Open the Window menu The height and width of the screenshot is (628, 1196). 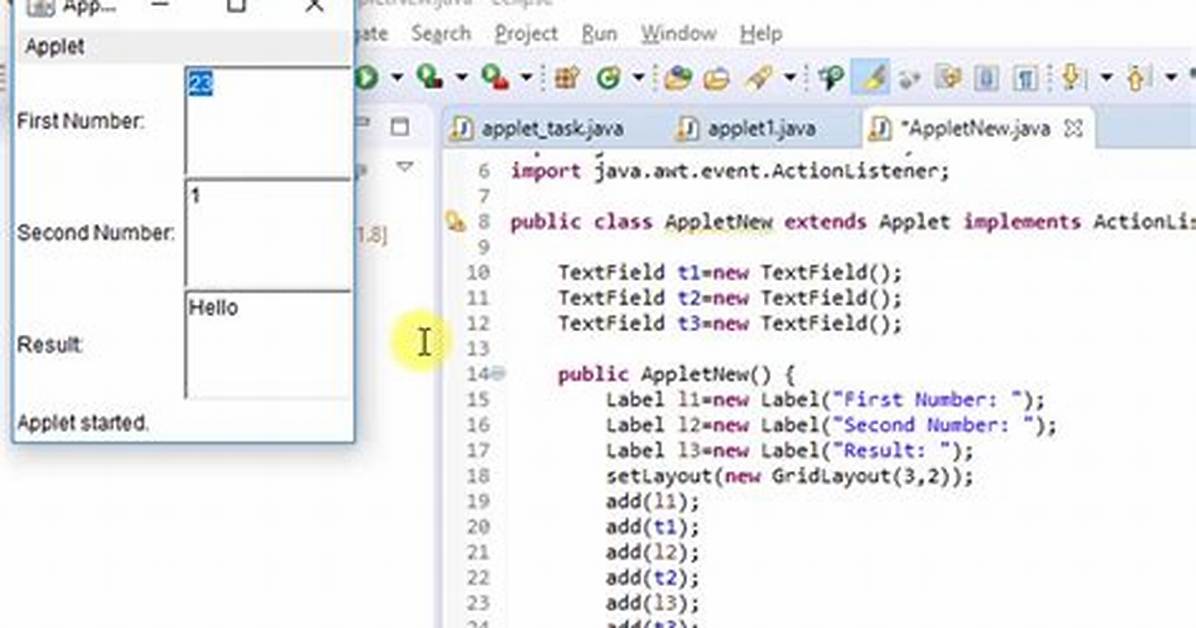pyautogui.click(x=678, y=34)
